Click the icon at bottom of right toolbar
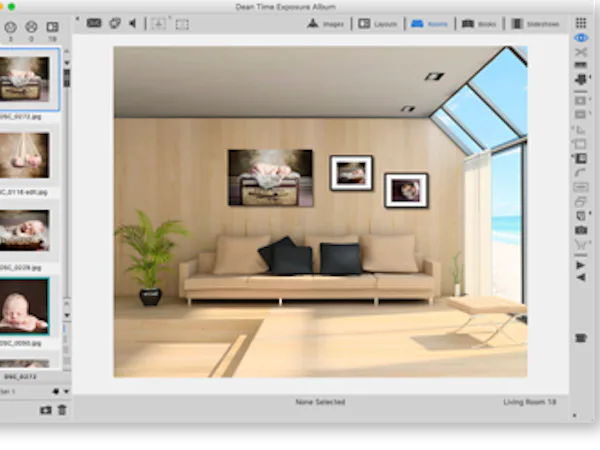This screenshot has height=450, width=600. [x=581, y=338]
